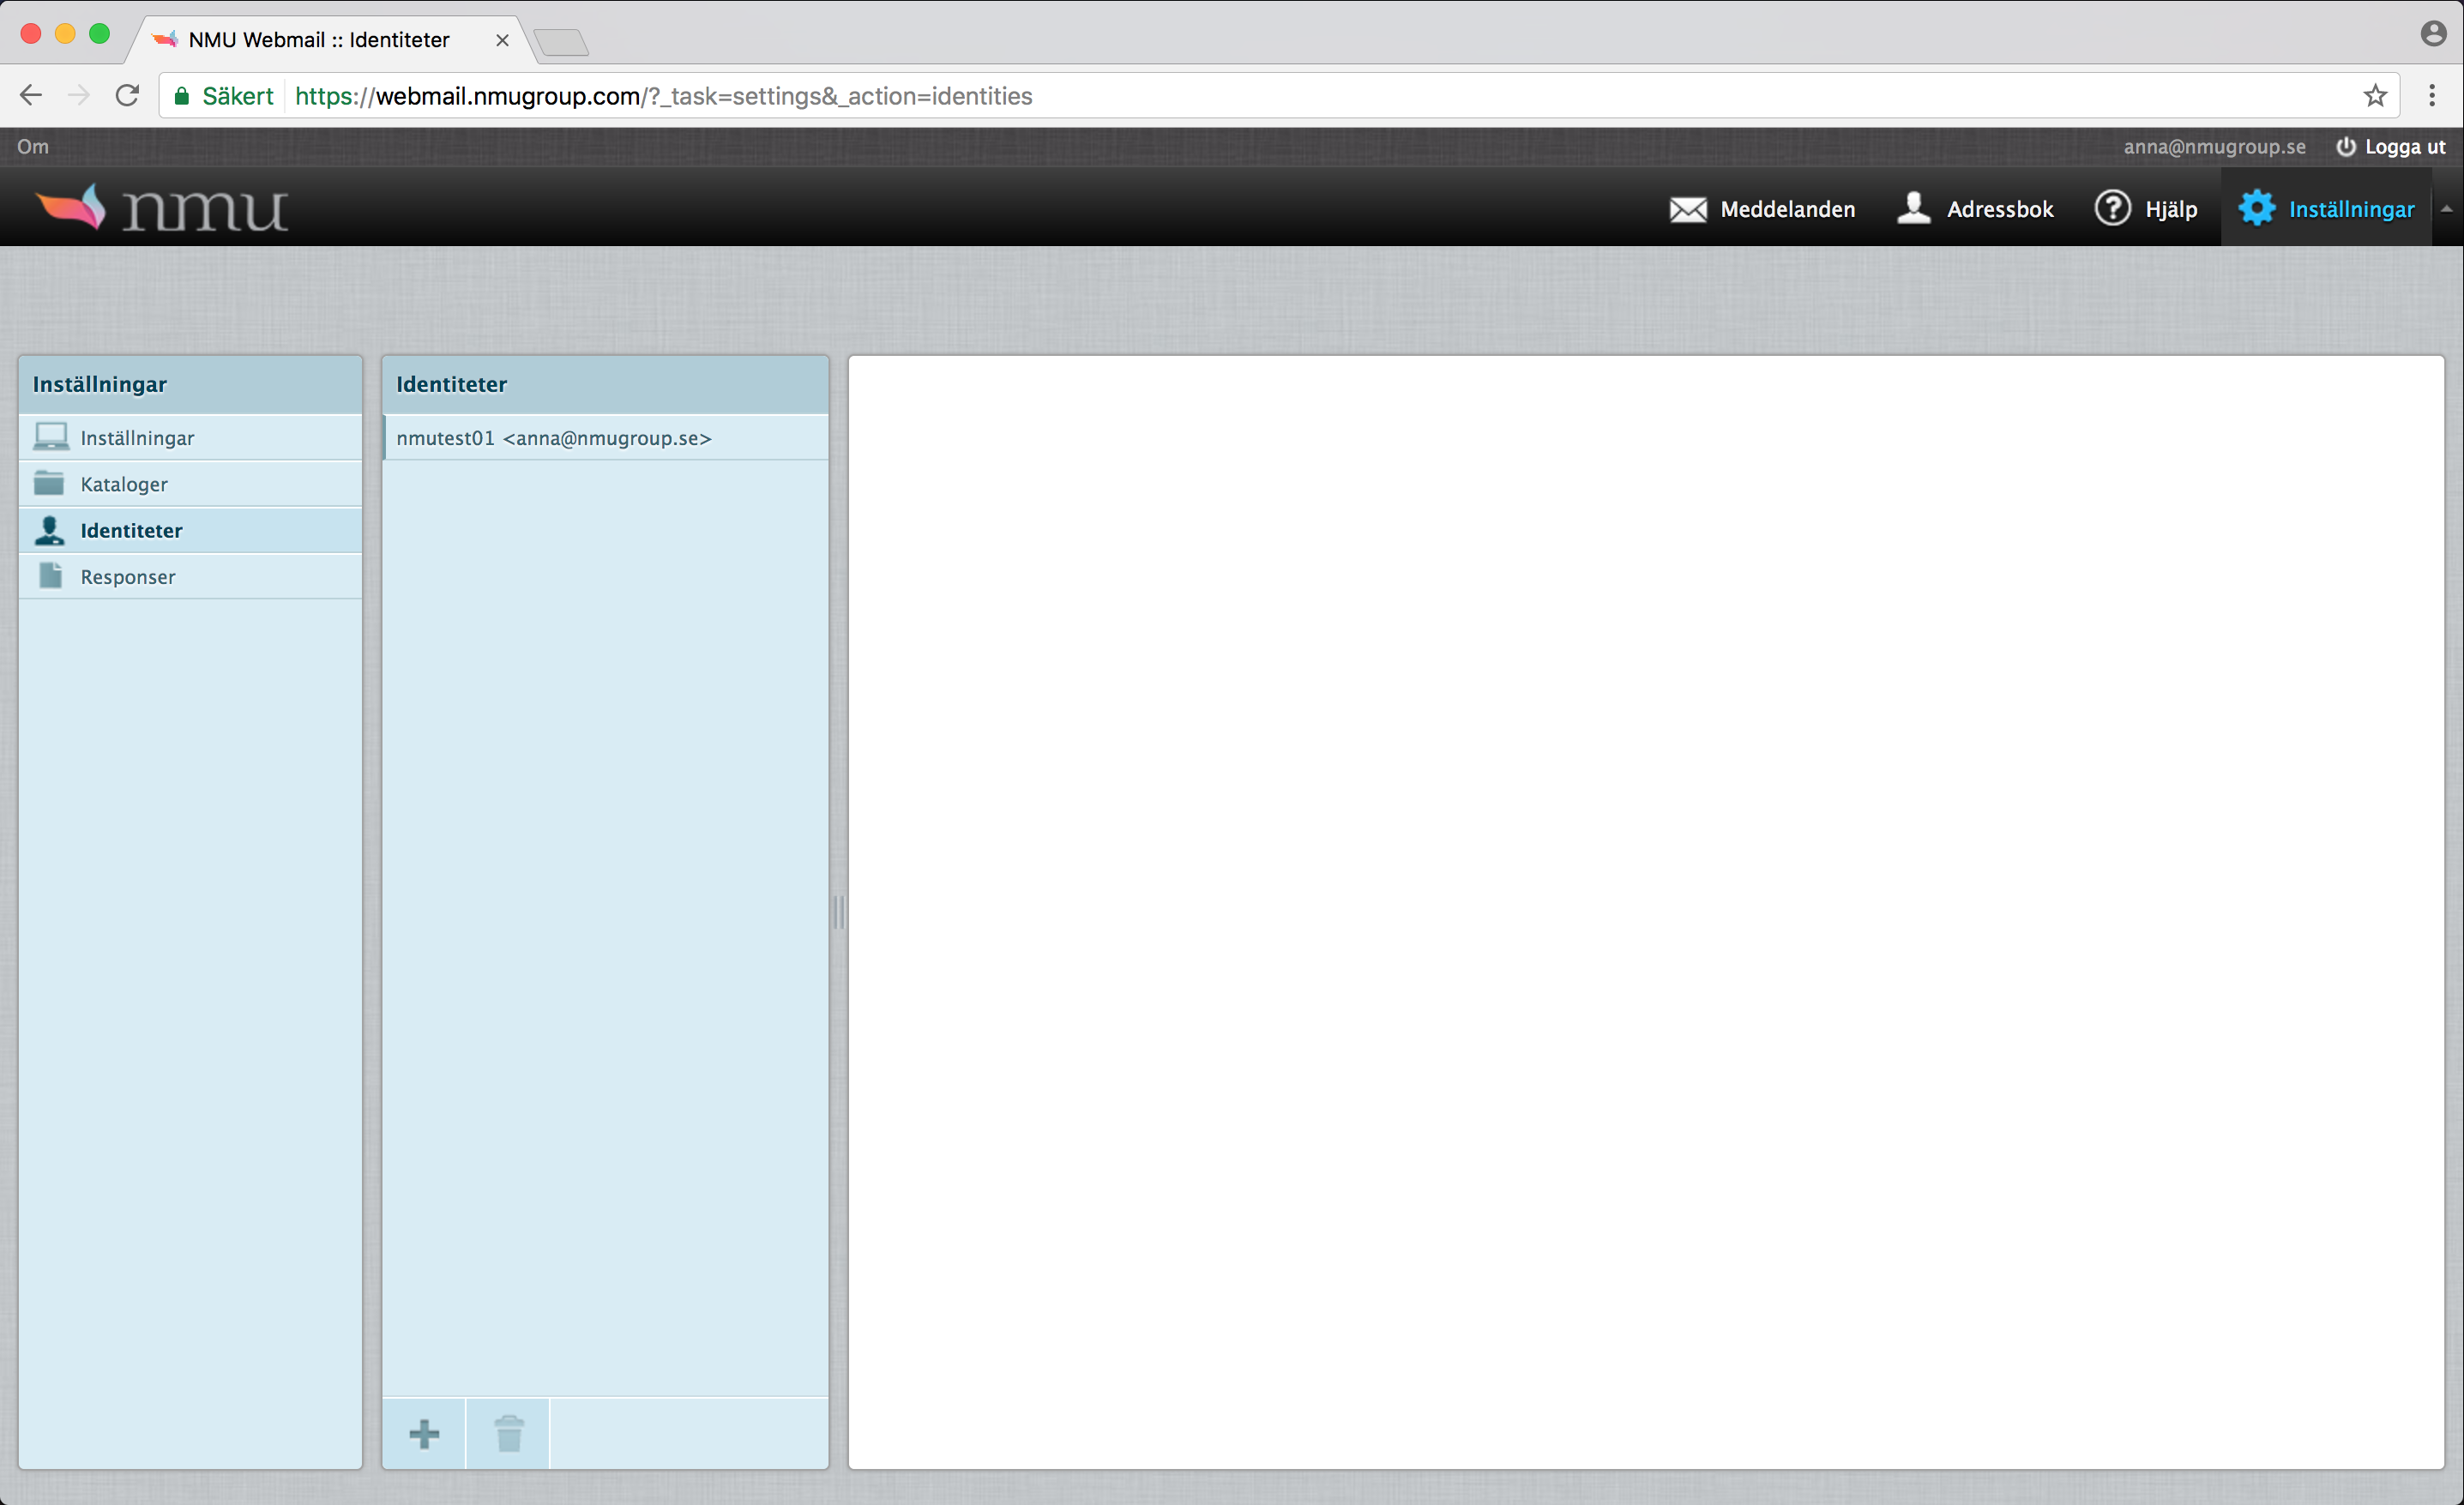Add a new identity with plus icon

coord(424,1433)
